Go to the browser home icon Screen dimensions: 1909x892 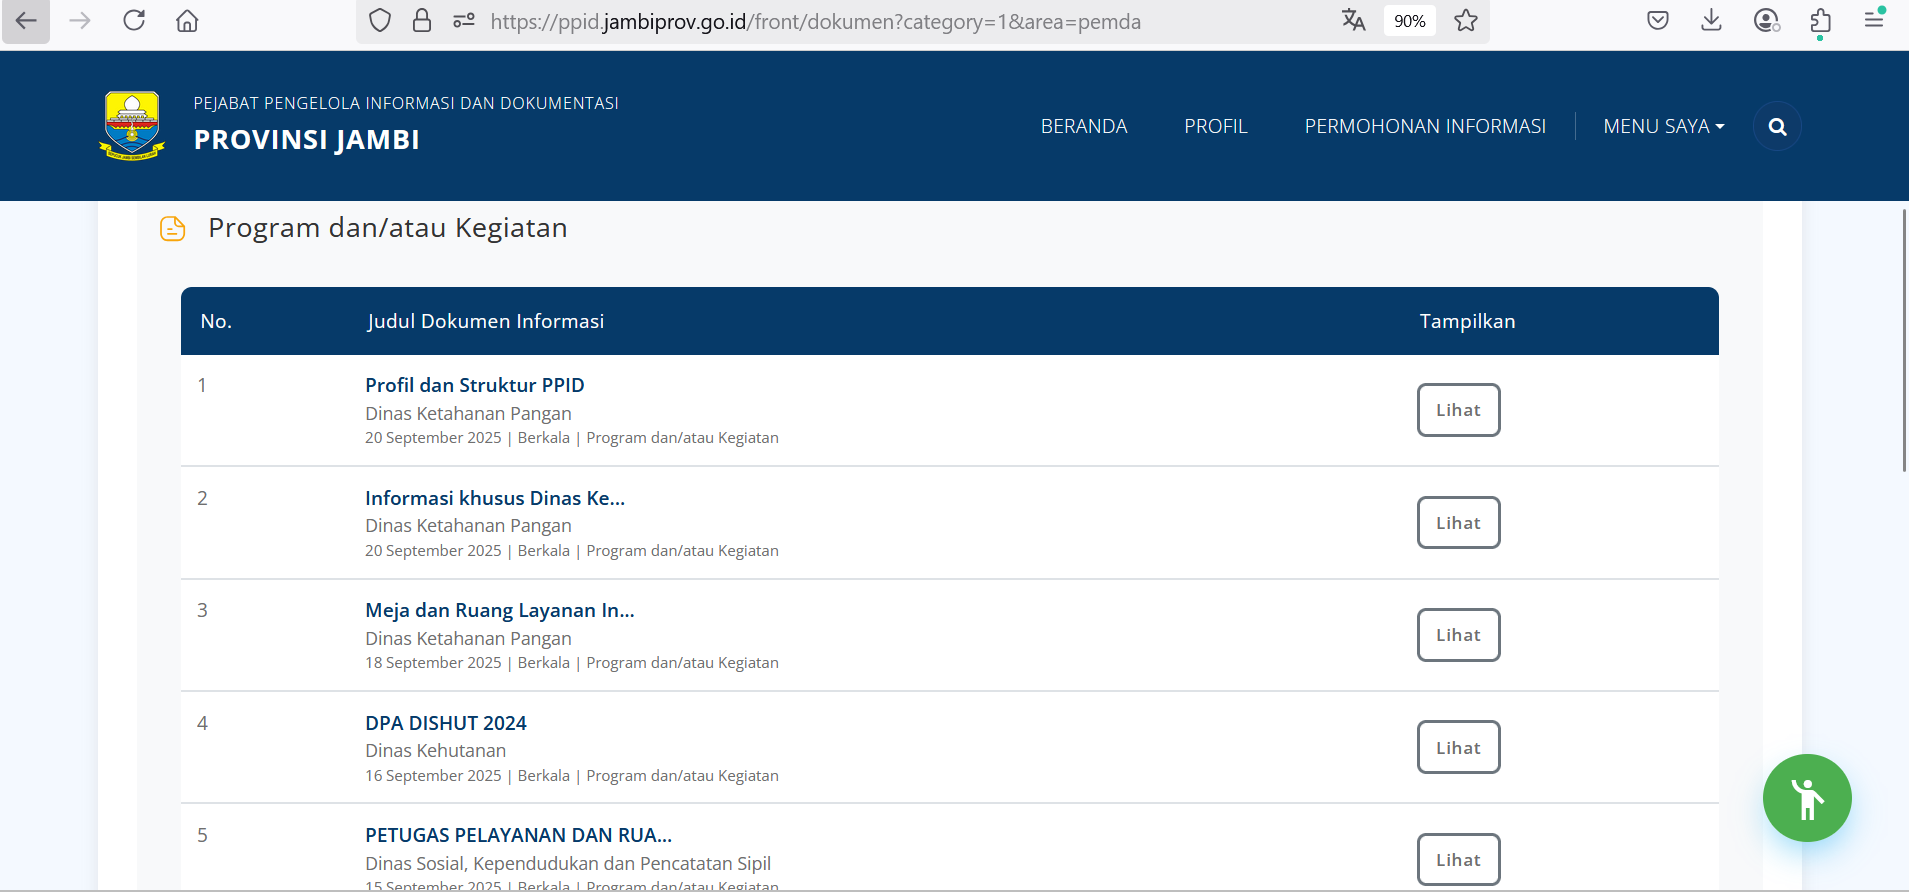pos(187,21)
